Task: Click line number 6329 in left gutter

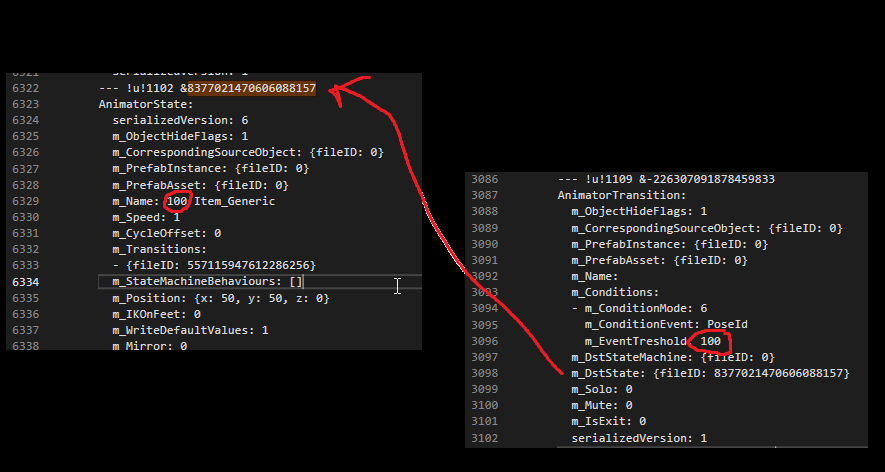Action: tap(25, 201)
